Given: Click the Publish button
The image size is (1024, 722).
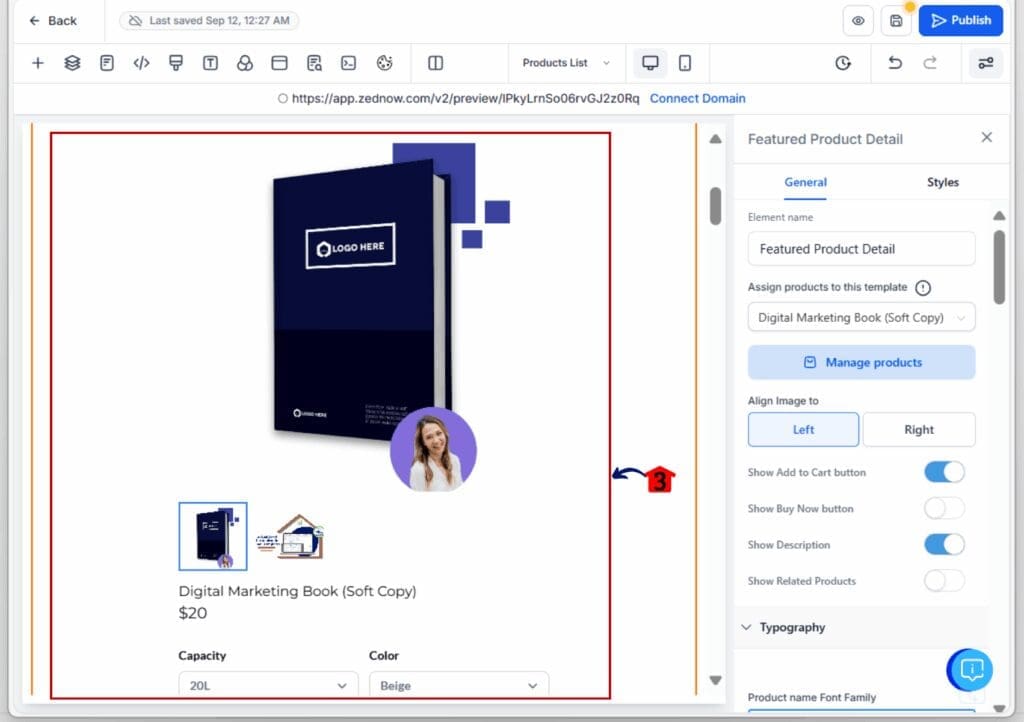Looking at the screenshot, I should click(960, 20).
